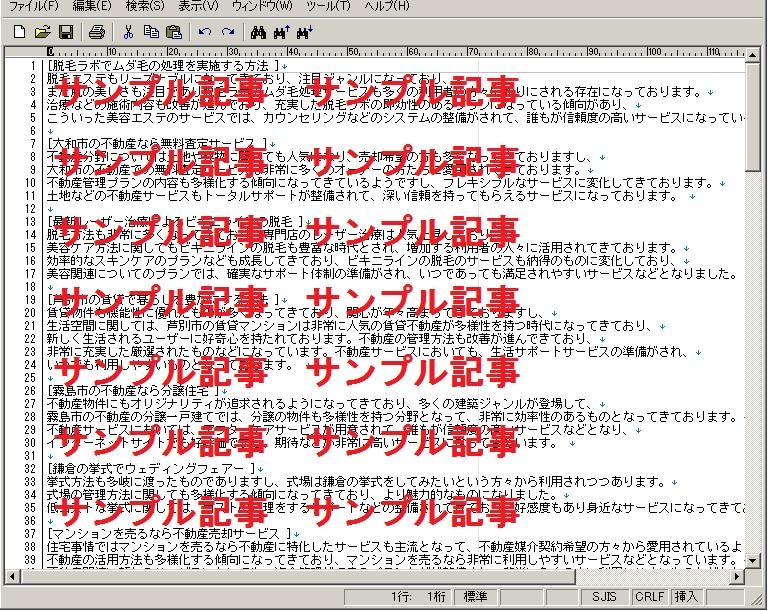Find next with binoculars down-arrow icon
This screenshot has height=611, width=768.
(x=305, y=32)
